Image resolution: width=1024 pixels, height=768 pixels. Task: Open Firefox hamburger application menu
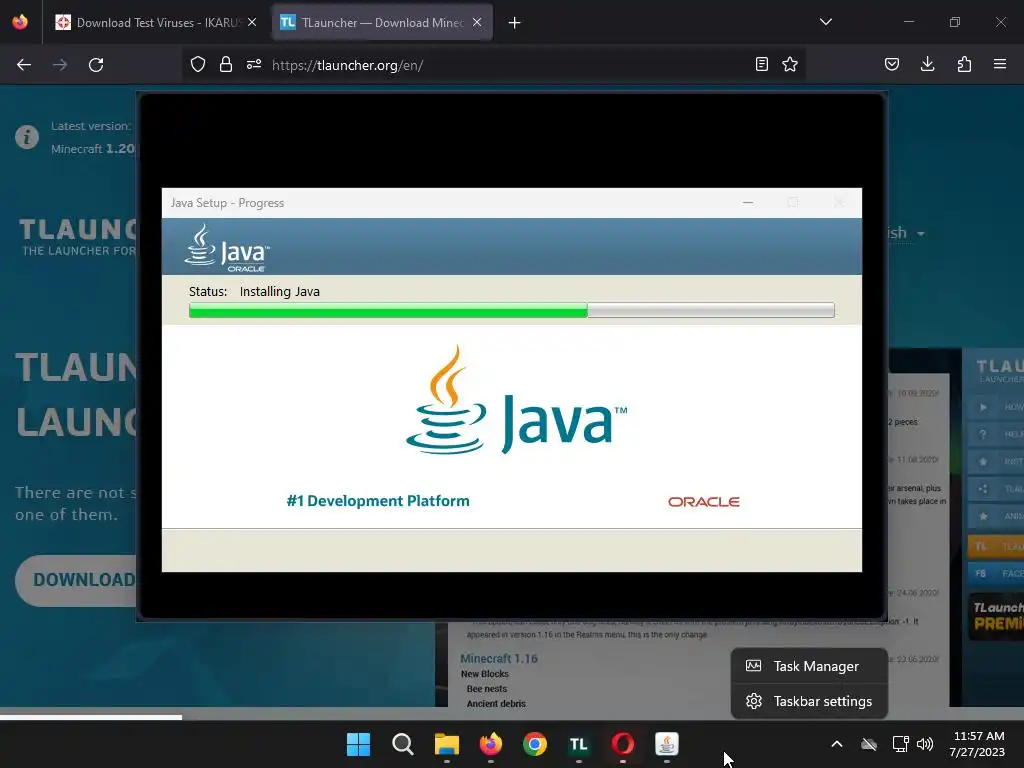pyautogui.click(x=1000, y=64)
